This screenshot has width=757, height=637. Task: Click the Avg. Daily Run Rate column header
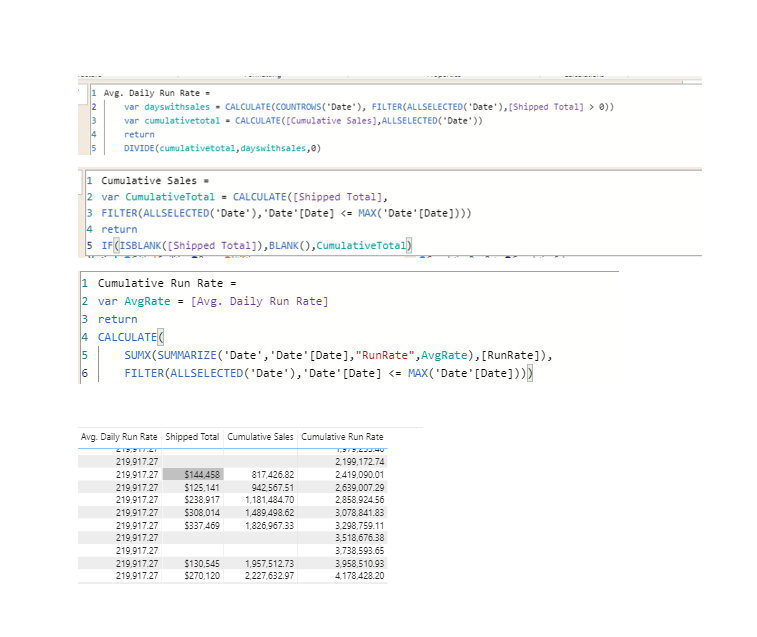tap(119, 437)
